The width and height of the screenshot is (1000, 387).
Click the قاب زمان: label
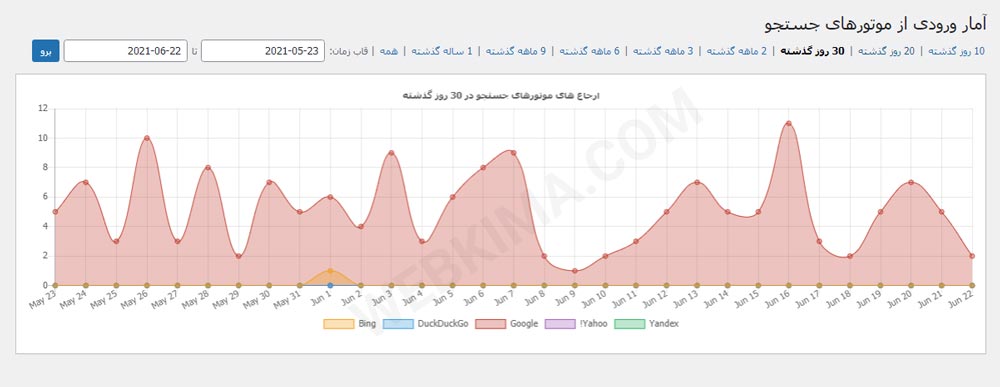tap(349, 51)
